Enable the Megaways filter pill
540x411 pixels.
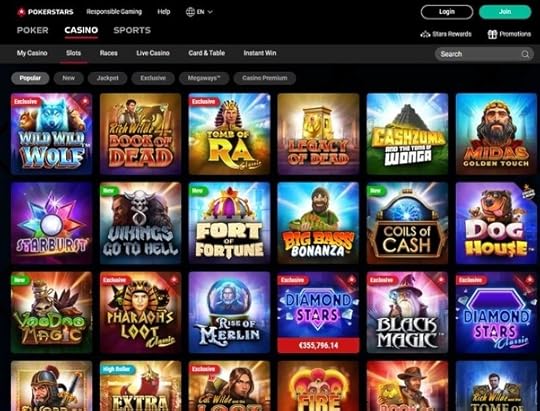click(x=204, y=78)
